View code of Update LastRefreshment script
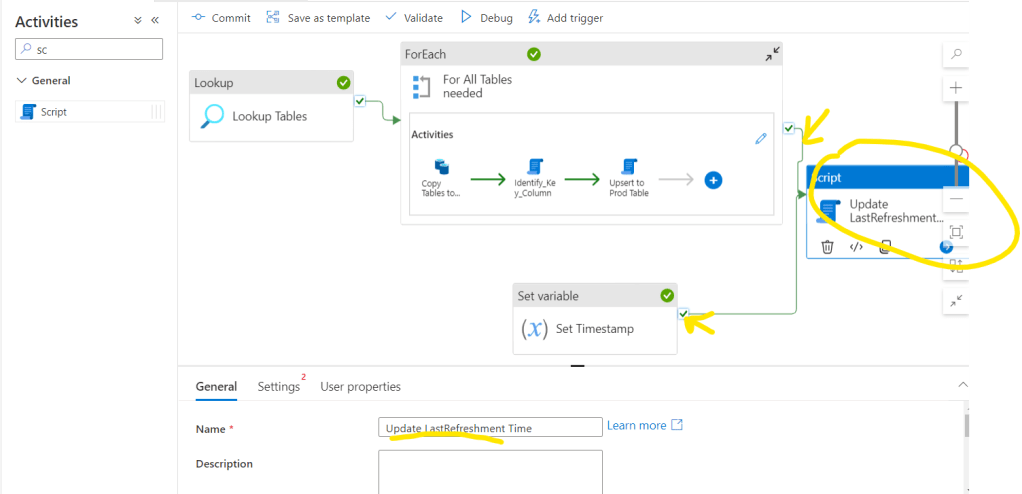 click(856, 247)
